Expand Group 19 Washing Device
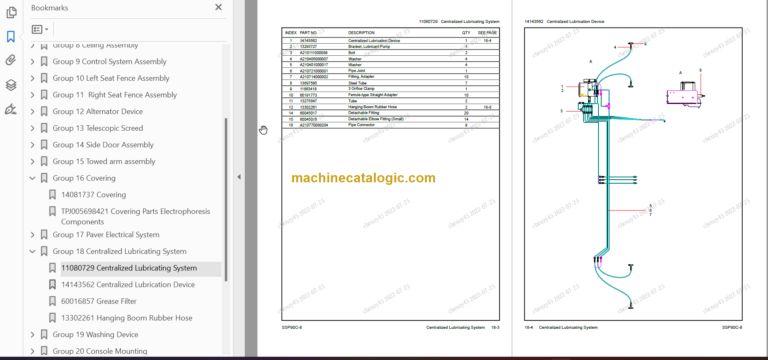 click(32, 335)
